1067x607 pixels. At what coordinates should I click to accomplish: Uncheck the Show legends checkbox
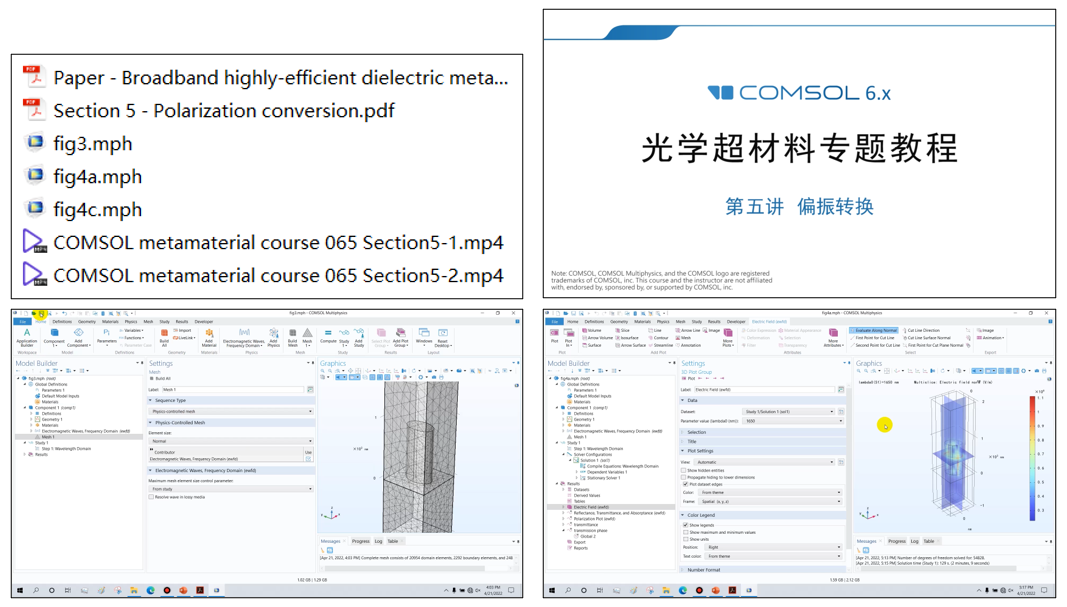[686, 524]
